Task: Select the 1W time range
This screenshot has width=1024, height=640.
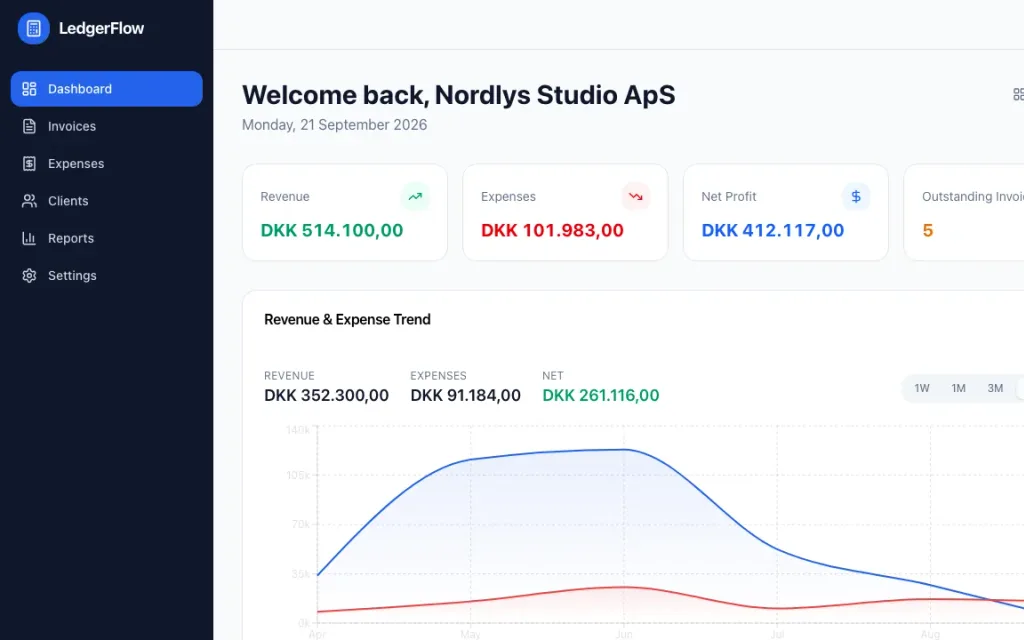Action: point(921,389)
